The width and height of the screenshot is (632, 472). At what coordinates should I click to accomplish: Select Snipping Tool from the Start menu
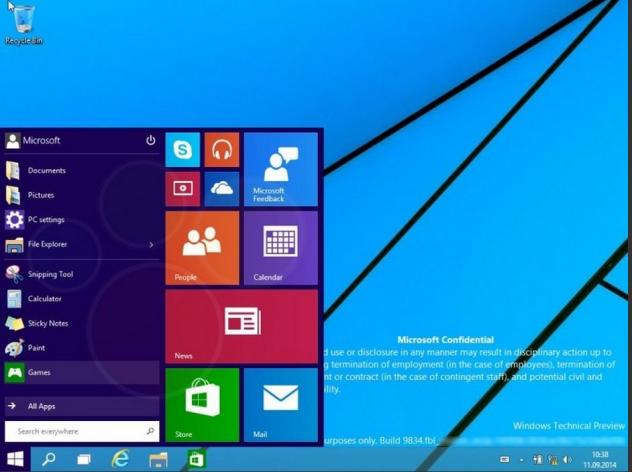pyautogui.click(x=50, y=274)
